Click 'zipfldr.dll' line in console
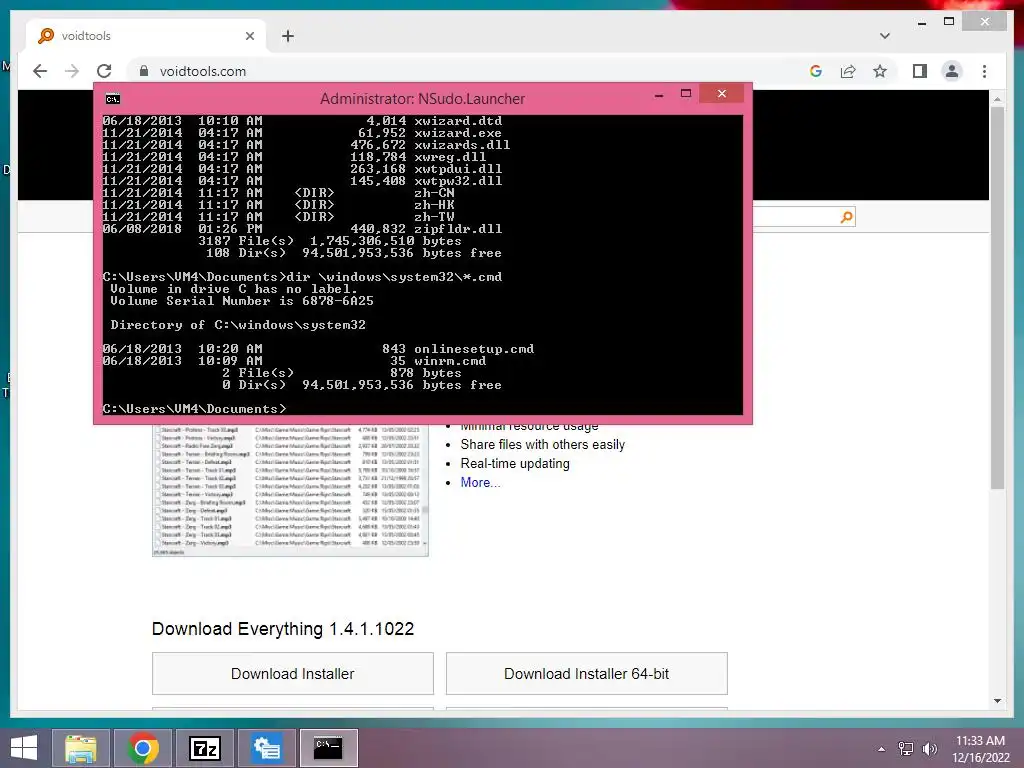Image resolution: width=1024 pixels, height=768 pixels. pos(302,229)
